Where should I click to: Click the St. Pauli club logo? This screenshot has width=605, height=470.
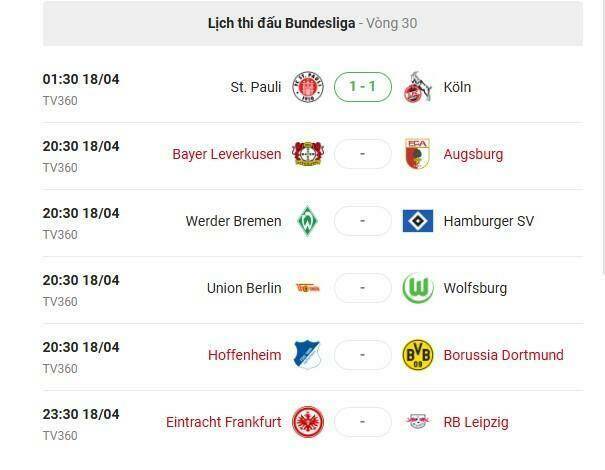[307, 87]
